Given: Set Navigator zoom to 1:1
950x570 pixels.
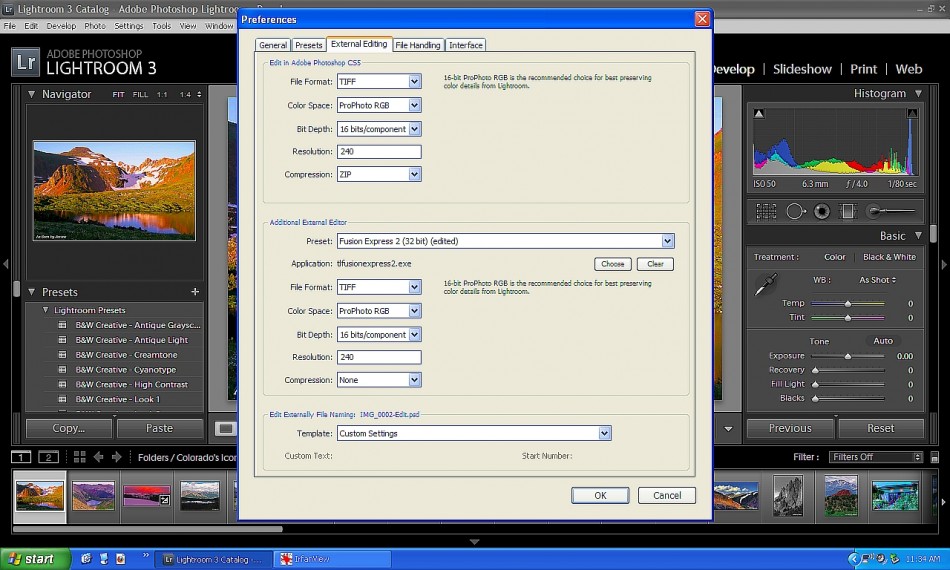Looking at the screenshot, I should pos(162,94).
